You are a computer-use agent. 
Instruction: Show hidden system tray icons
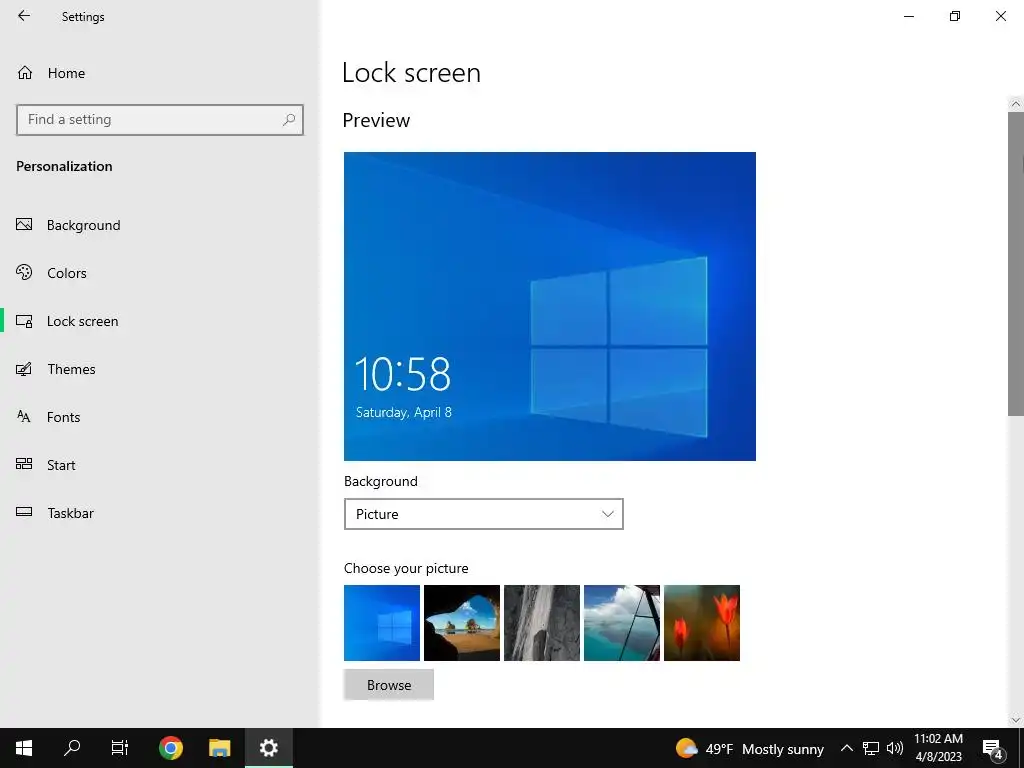[846, 748]
